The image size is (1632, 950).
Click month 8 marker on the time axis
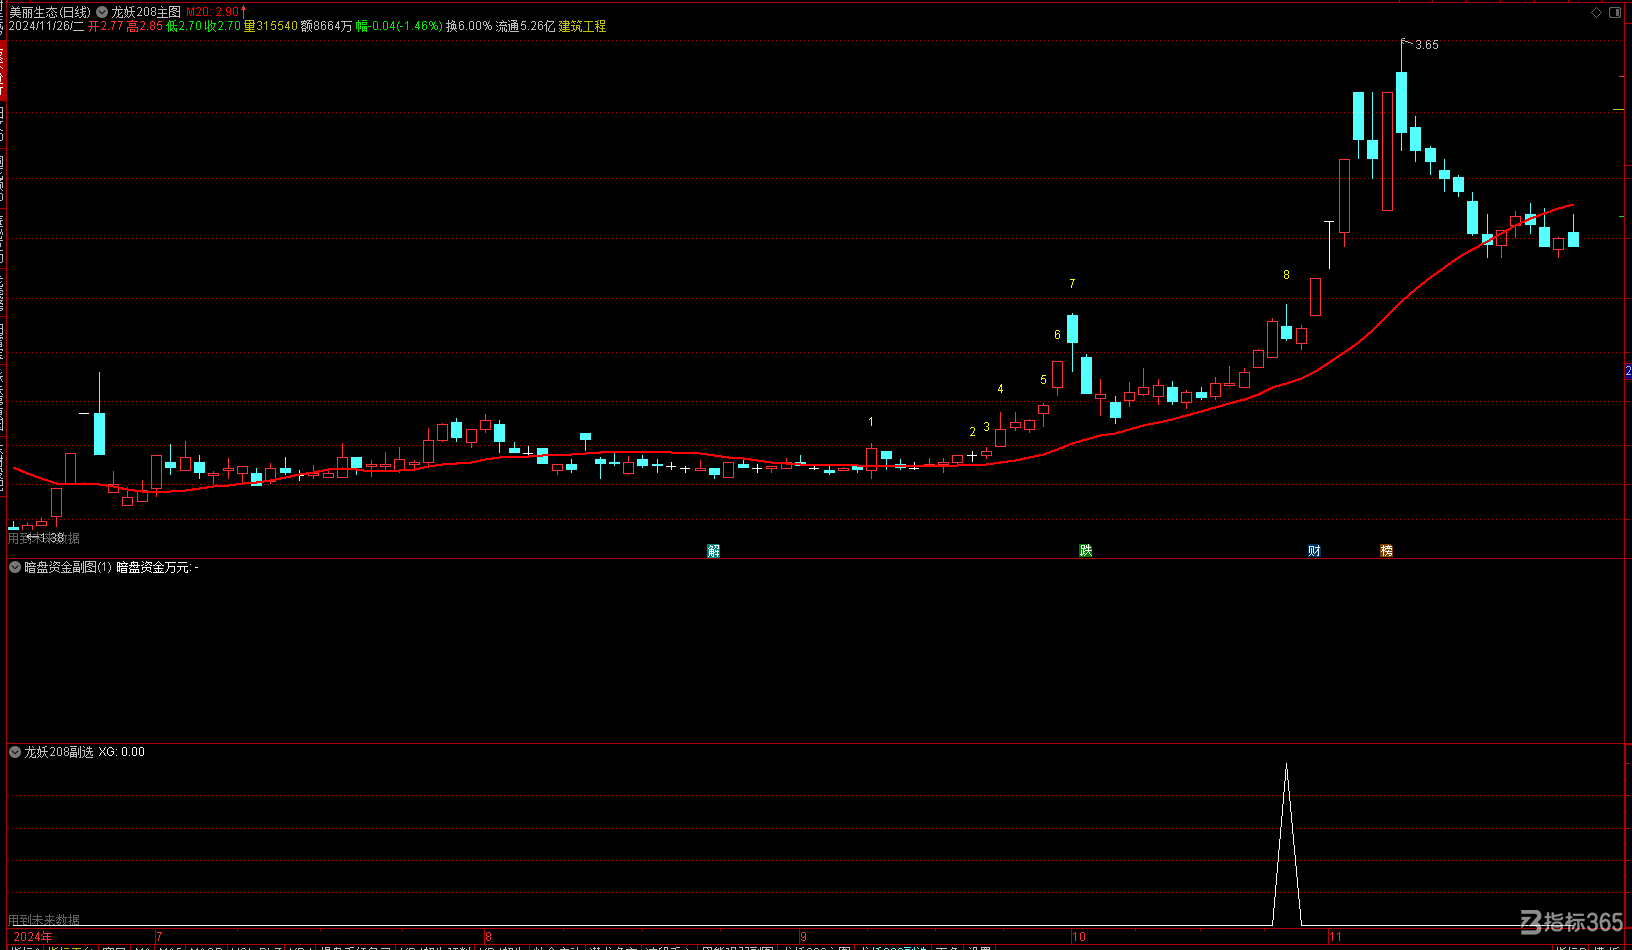[x=488, y=937]
